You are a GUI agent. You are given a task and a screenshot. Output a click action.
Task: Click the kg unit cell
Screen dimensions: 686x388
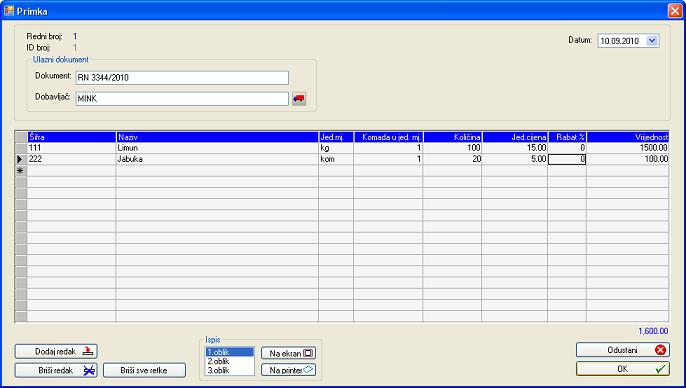coord(336,148)
